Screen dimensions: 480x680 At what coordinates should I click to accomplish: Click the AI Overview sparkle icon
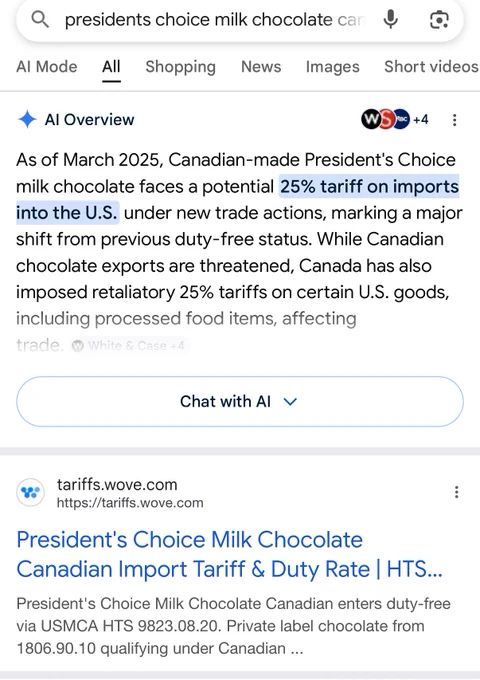[x=27, y=119]
